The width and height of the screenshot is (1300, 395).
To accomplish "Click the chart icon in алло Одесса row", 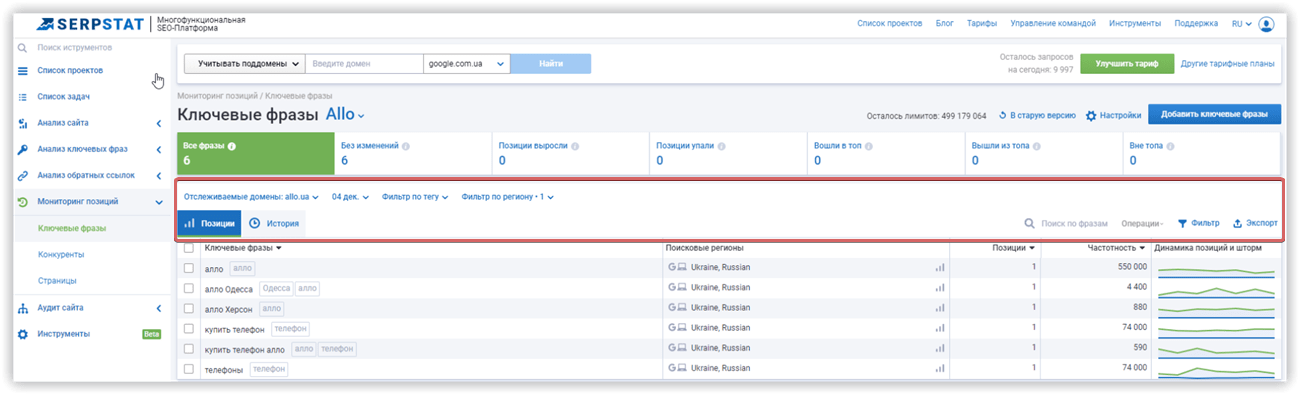I will click(x=940, y=288).
